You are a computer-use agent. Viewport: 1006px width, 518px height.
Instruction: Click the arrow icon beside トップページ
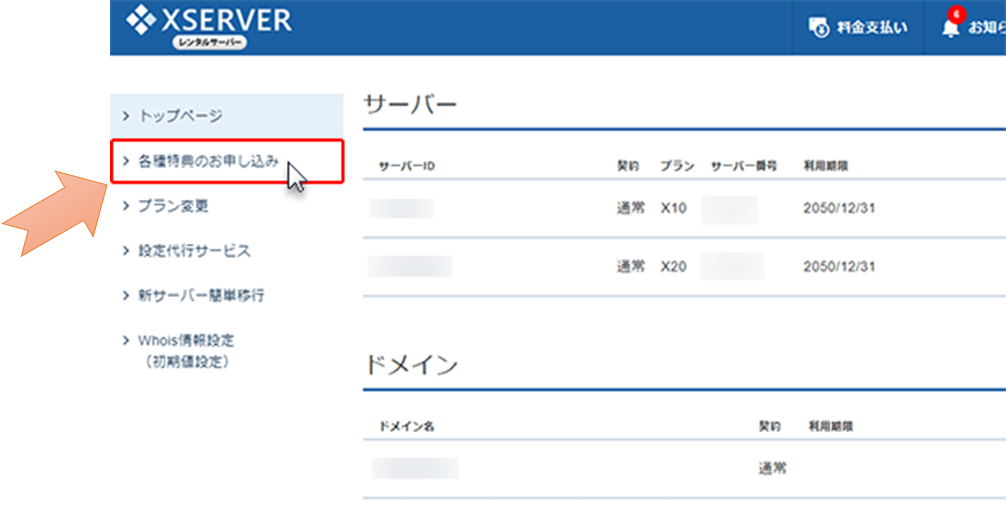125,116
